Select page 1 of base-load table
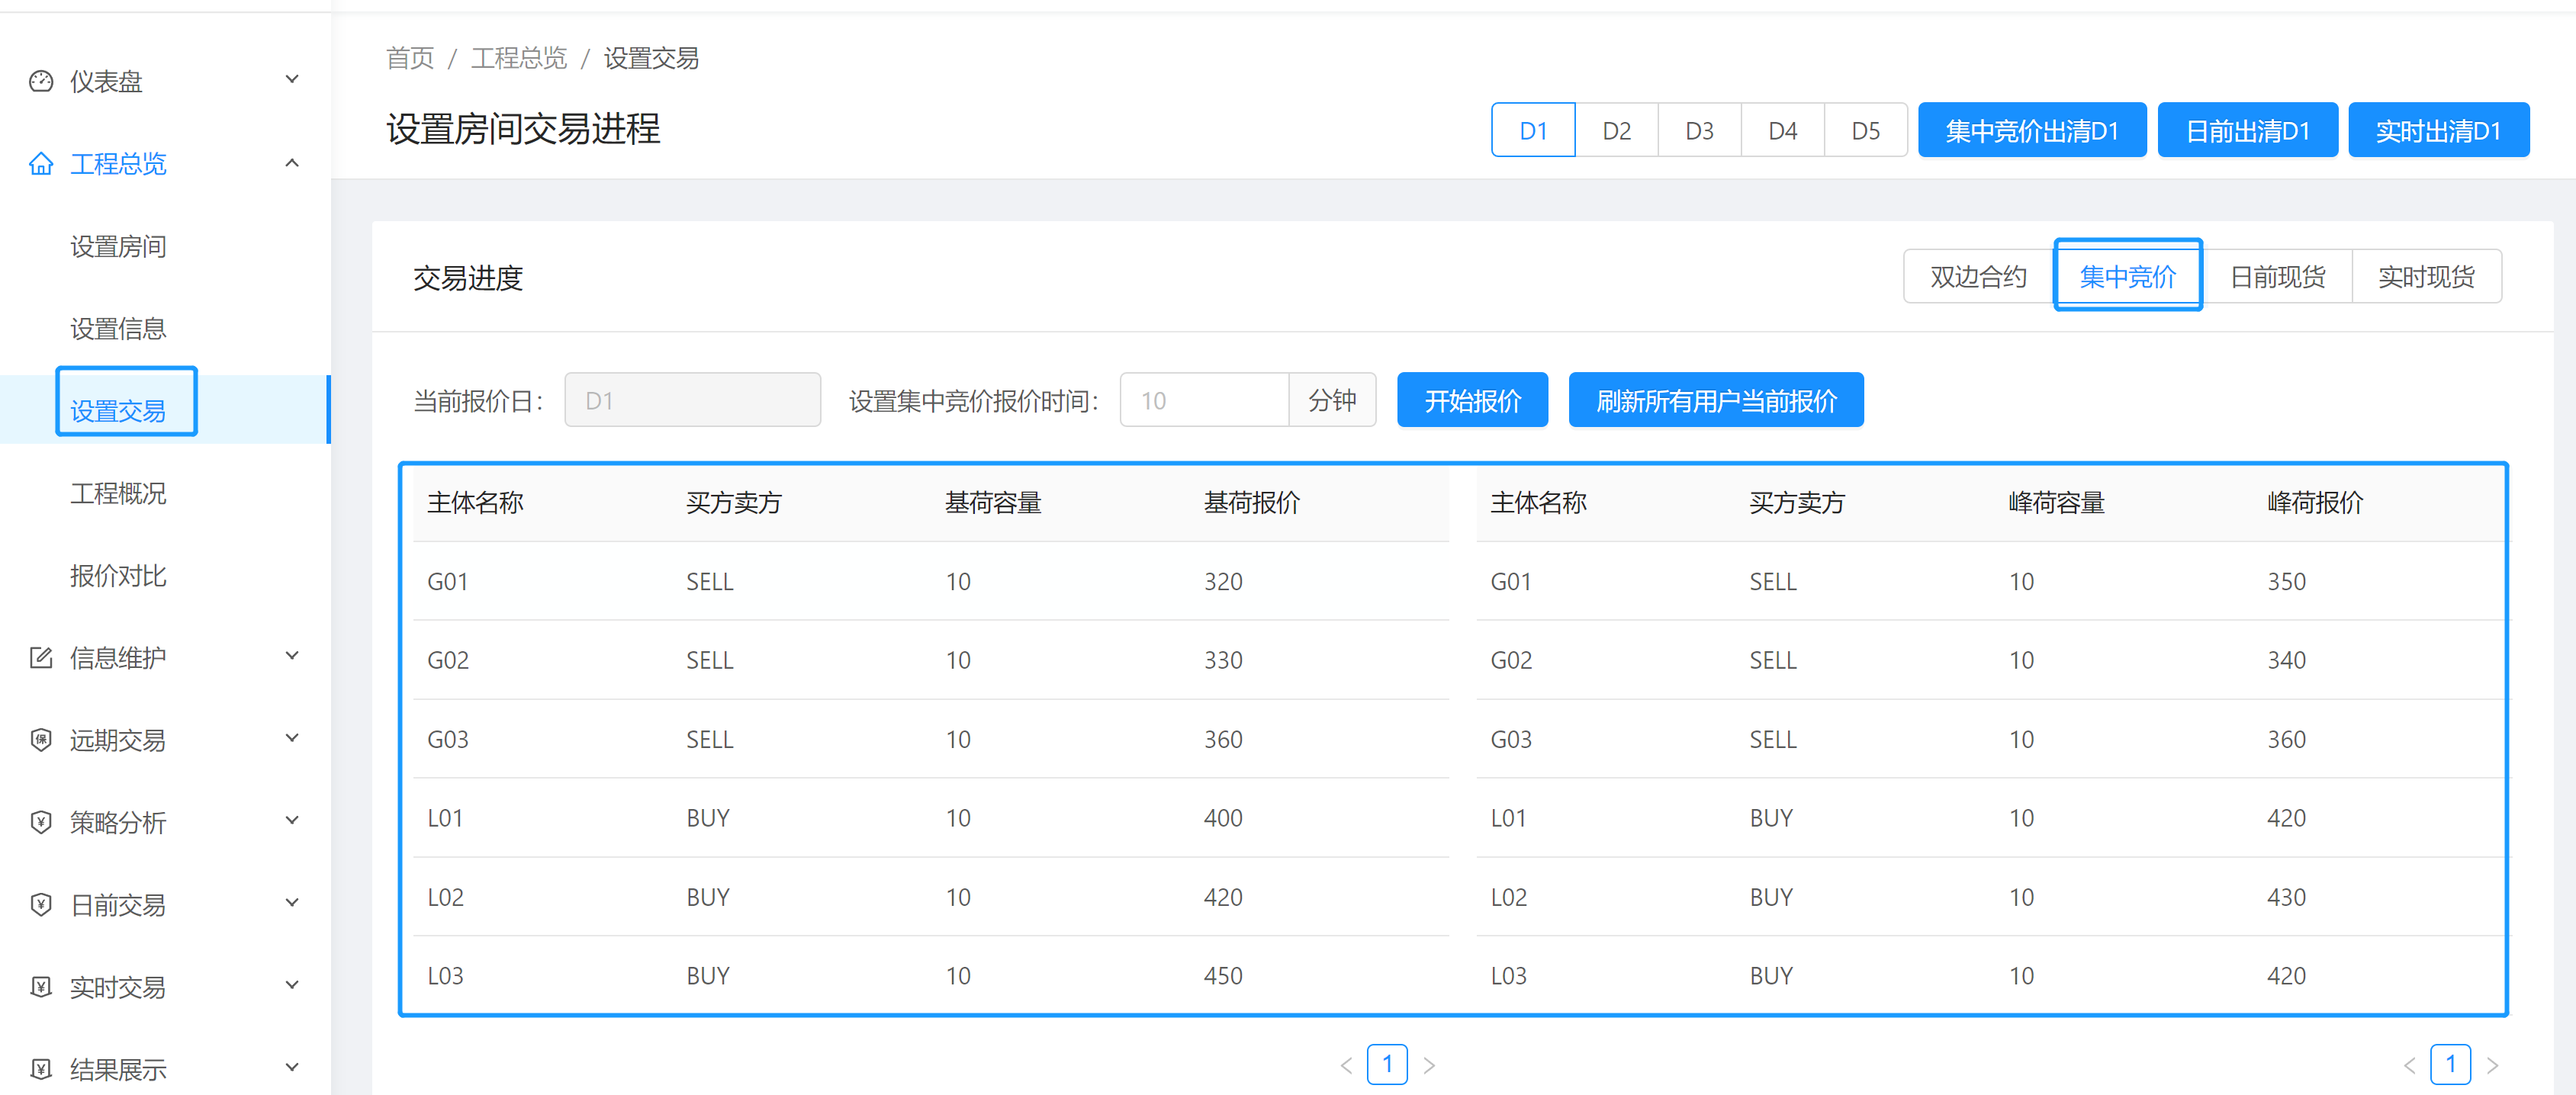The height and width of the screenshot is (1095, 2576). (1387, 1065)
